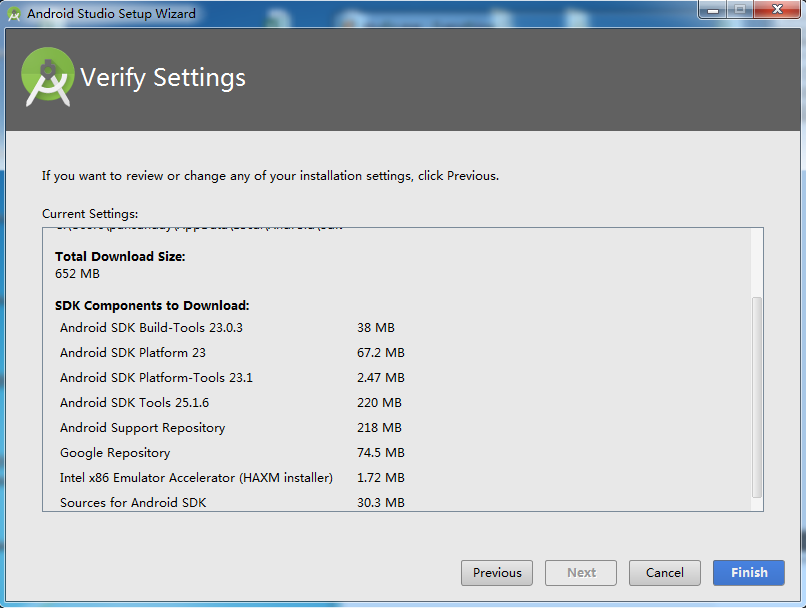Click the "SDK Components to Download:" heading
Viewport: 806px width, 608px height.
pos(152,306)
